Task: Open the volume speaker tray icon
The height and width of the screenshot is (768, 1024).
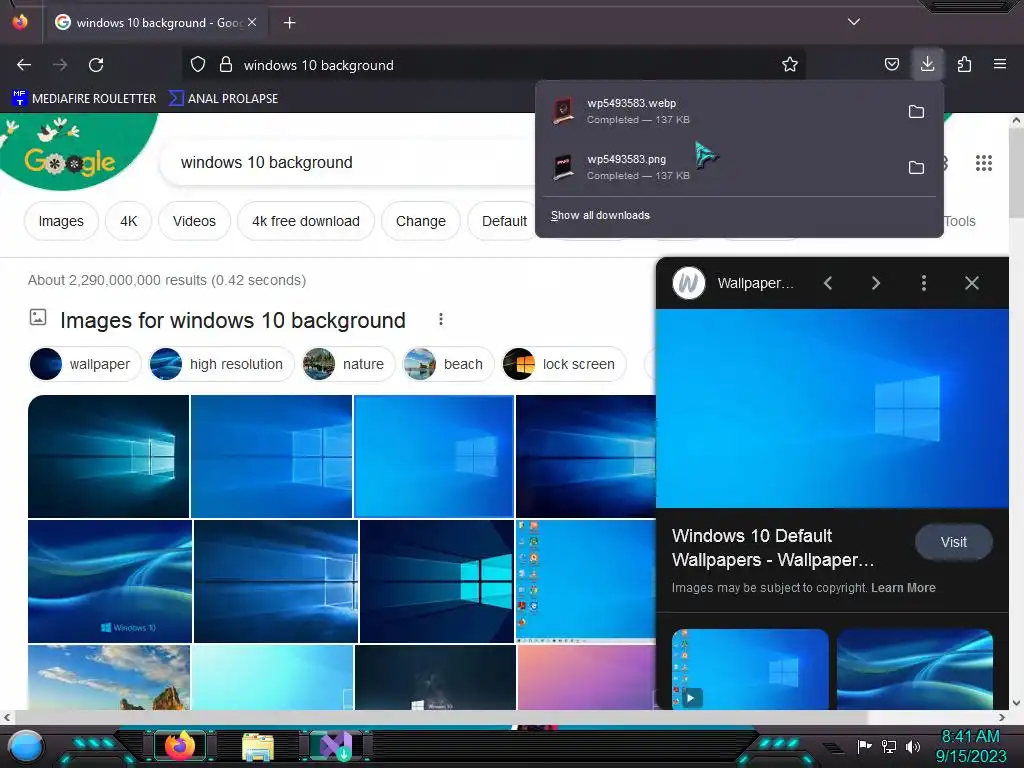Action: (912, 746)
